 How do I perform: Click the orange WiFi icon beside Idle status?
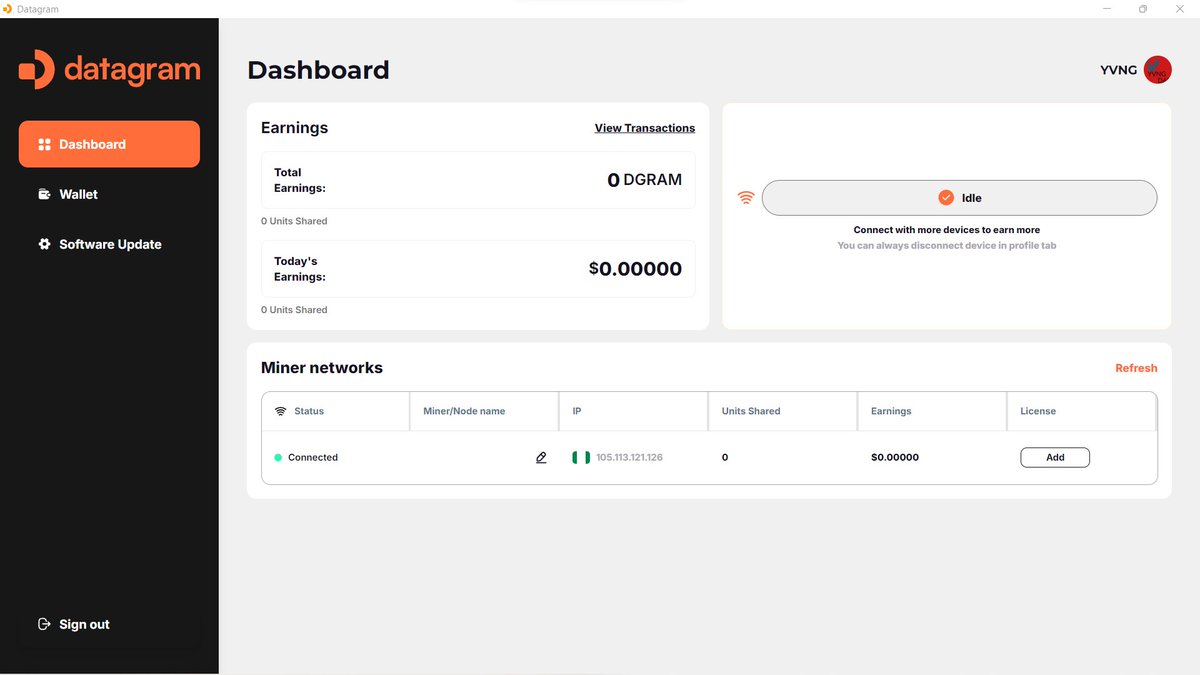coord(744,197)
